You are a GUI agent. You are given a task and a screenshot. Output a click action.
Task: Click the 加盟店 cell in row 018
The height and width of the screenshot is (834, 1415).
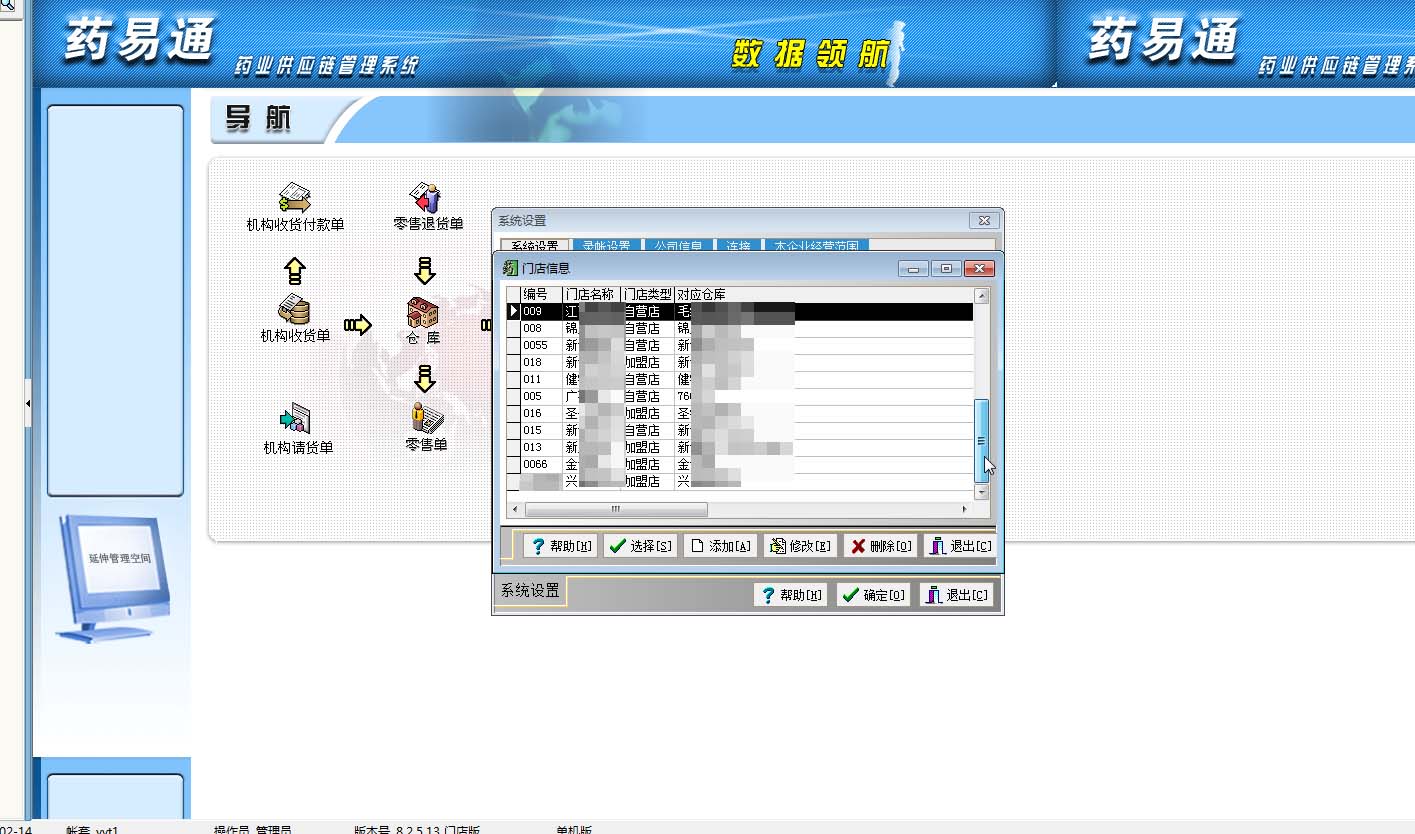[647, 363]
